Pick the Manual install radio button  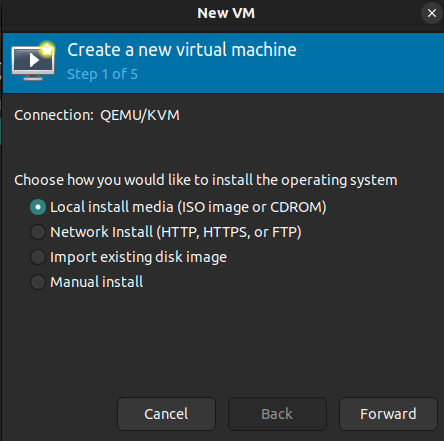pos(38,282)
